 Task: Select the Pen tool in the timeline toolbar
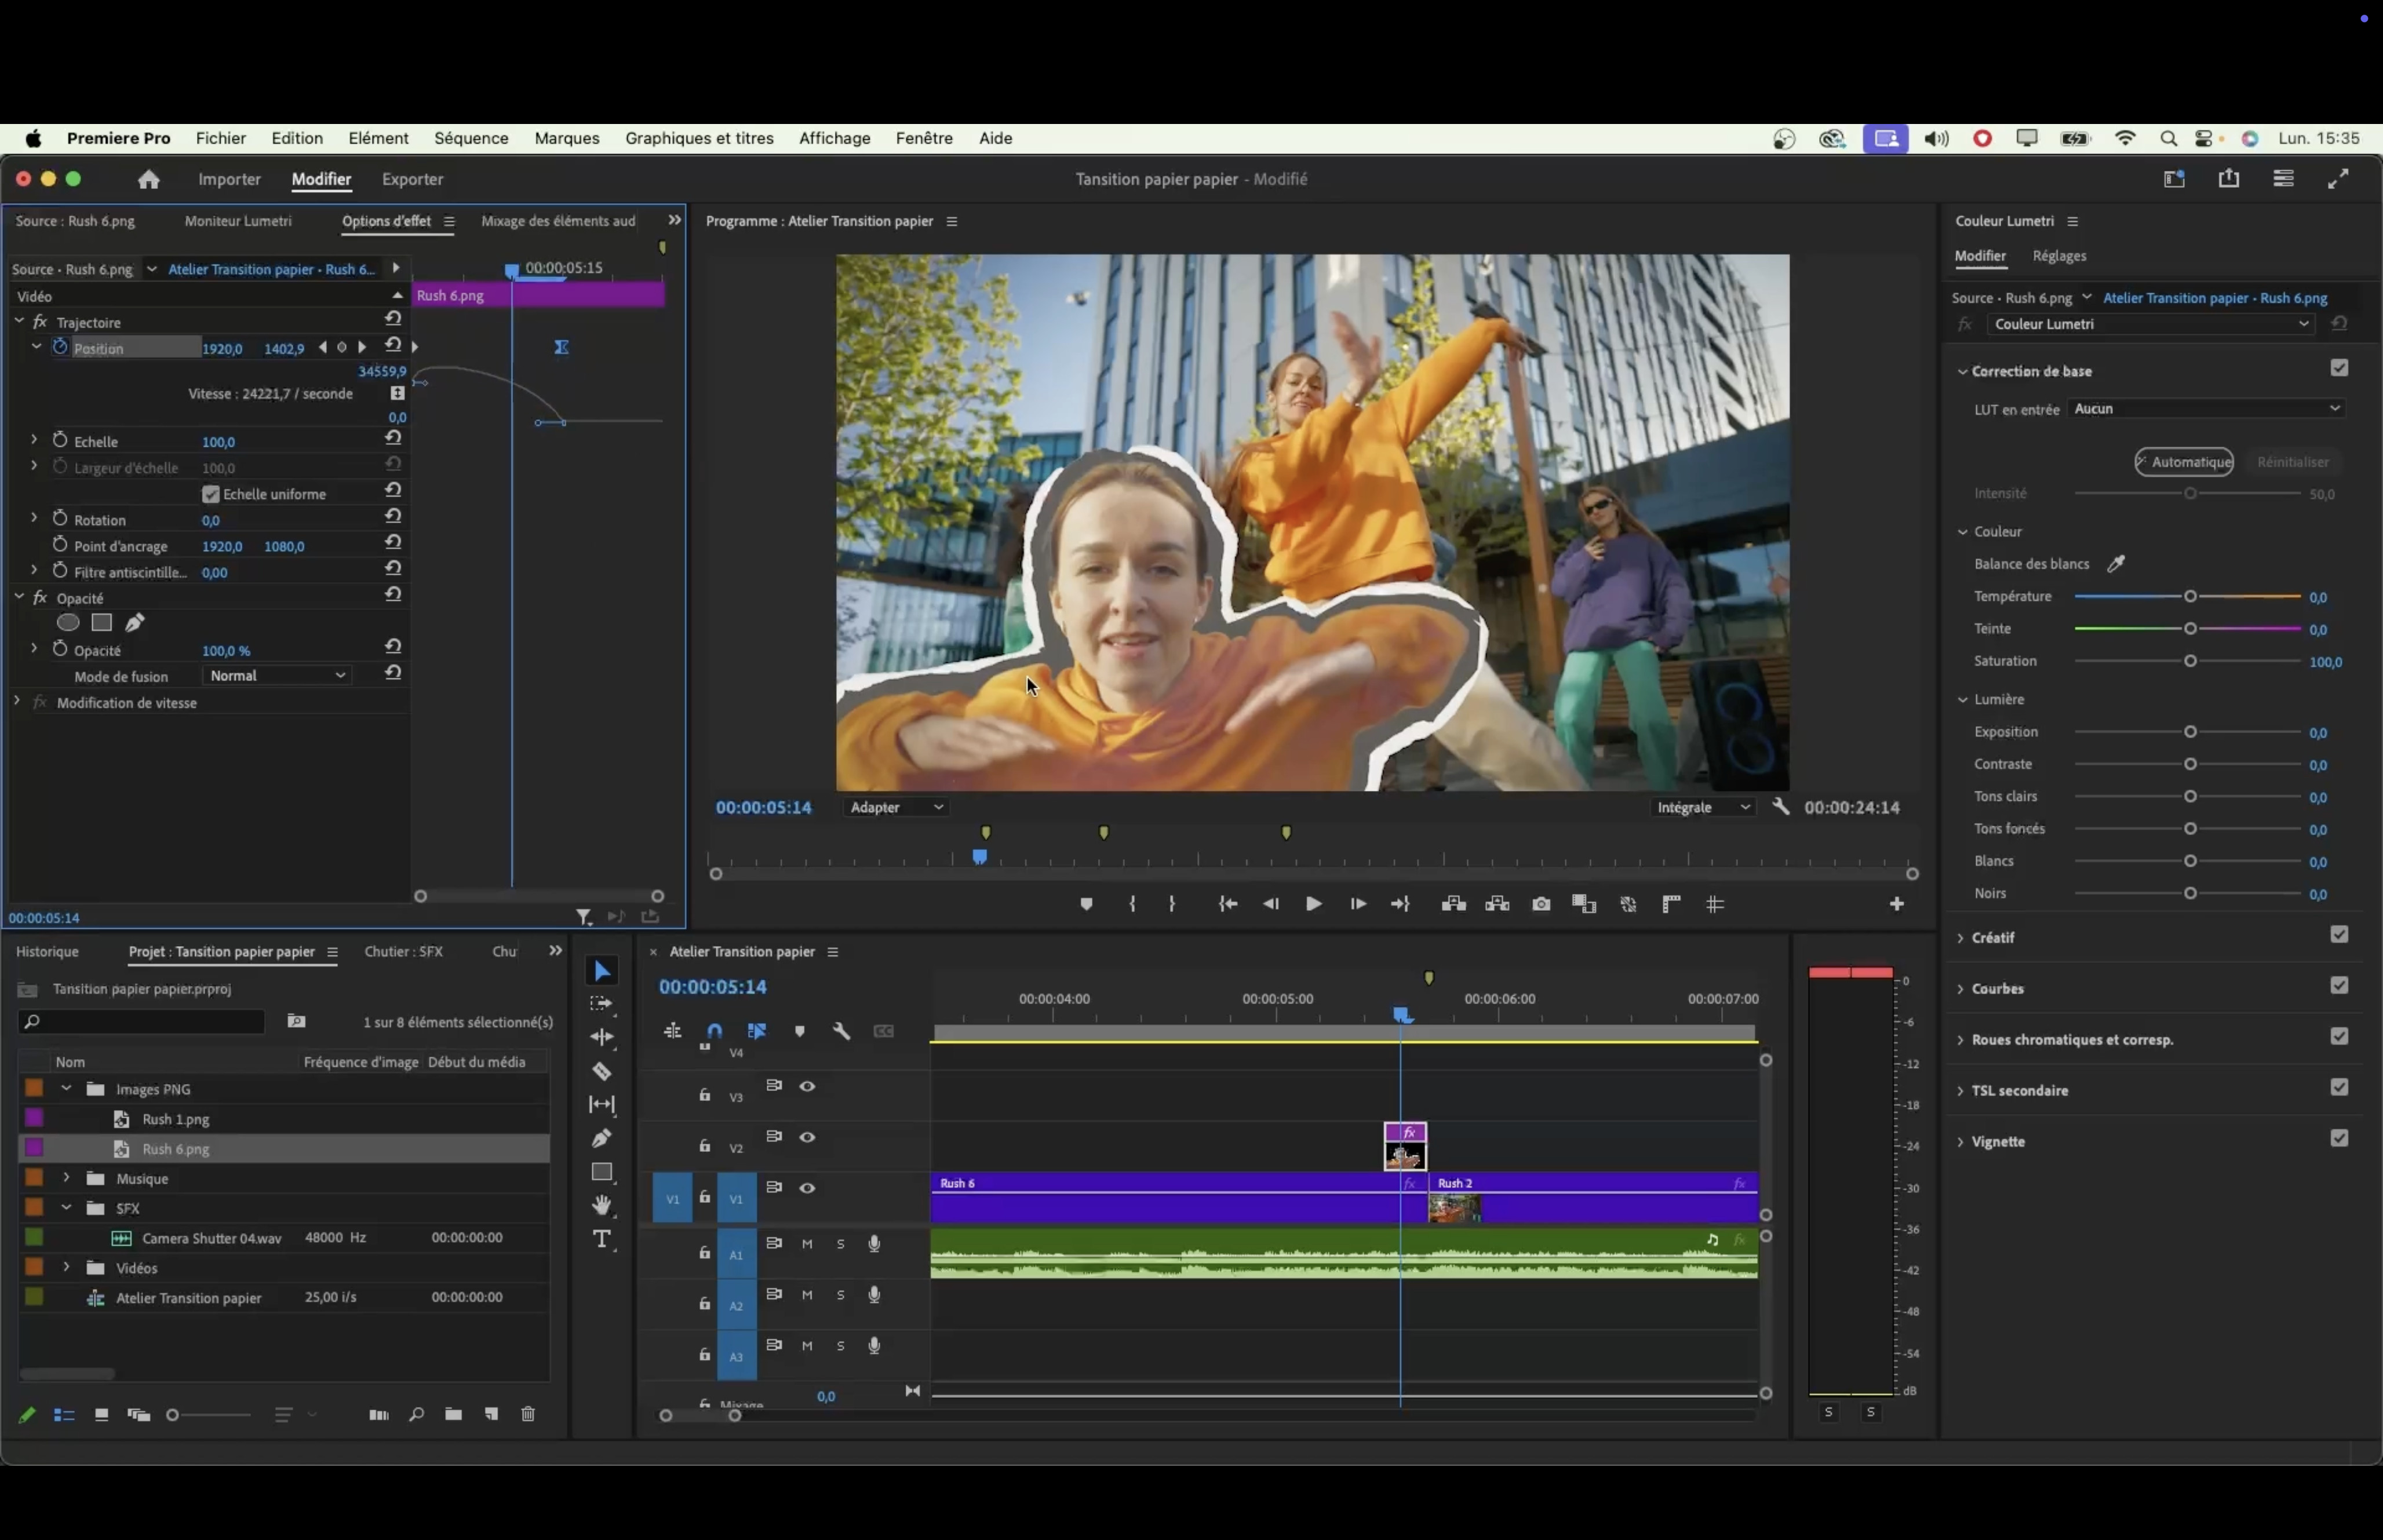pos(602,1138)
